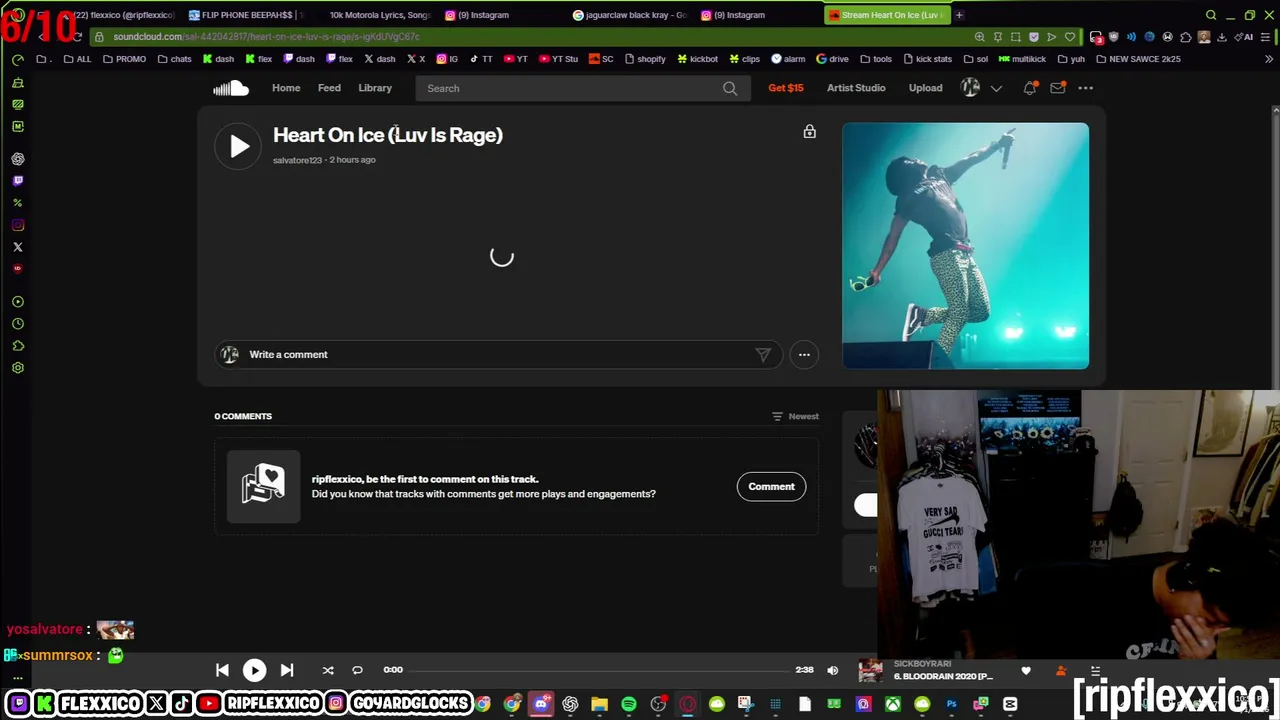
Task: Open the tools bookmarks folder
Action: click(x=875, y=59)
